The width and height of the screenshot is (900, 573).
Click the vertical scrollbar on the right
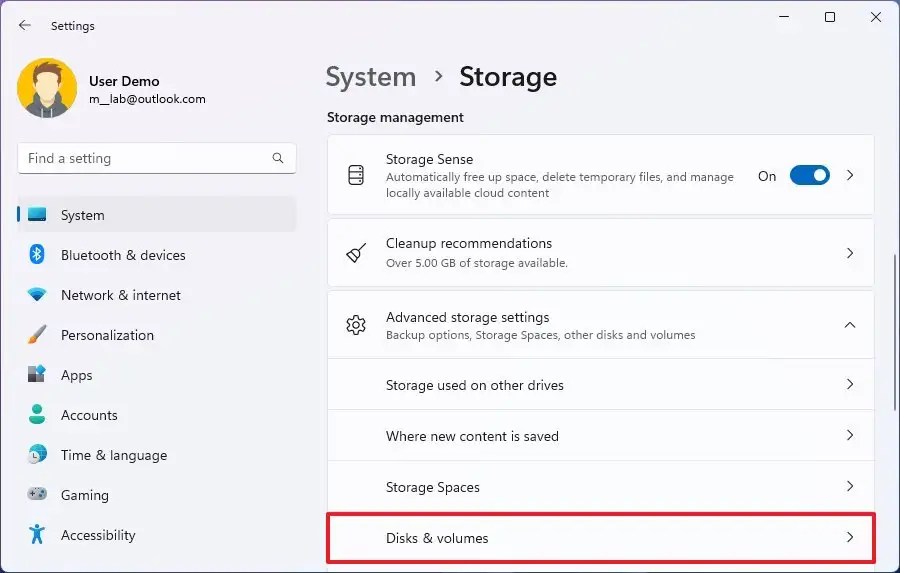(896, 330)
